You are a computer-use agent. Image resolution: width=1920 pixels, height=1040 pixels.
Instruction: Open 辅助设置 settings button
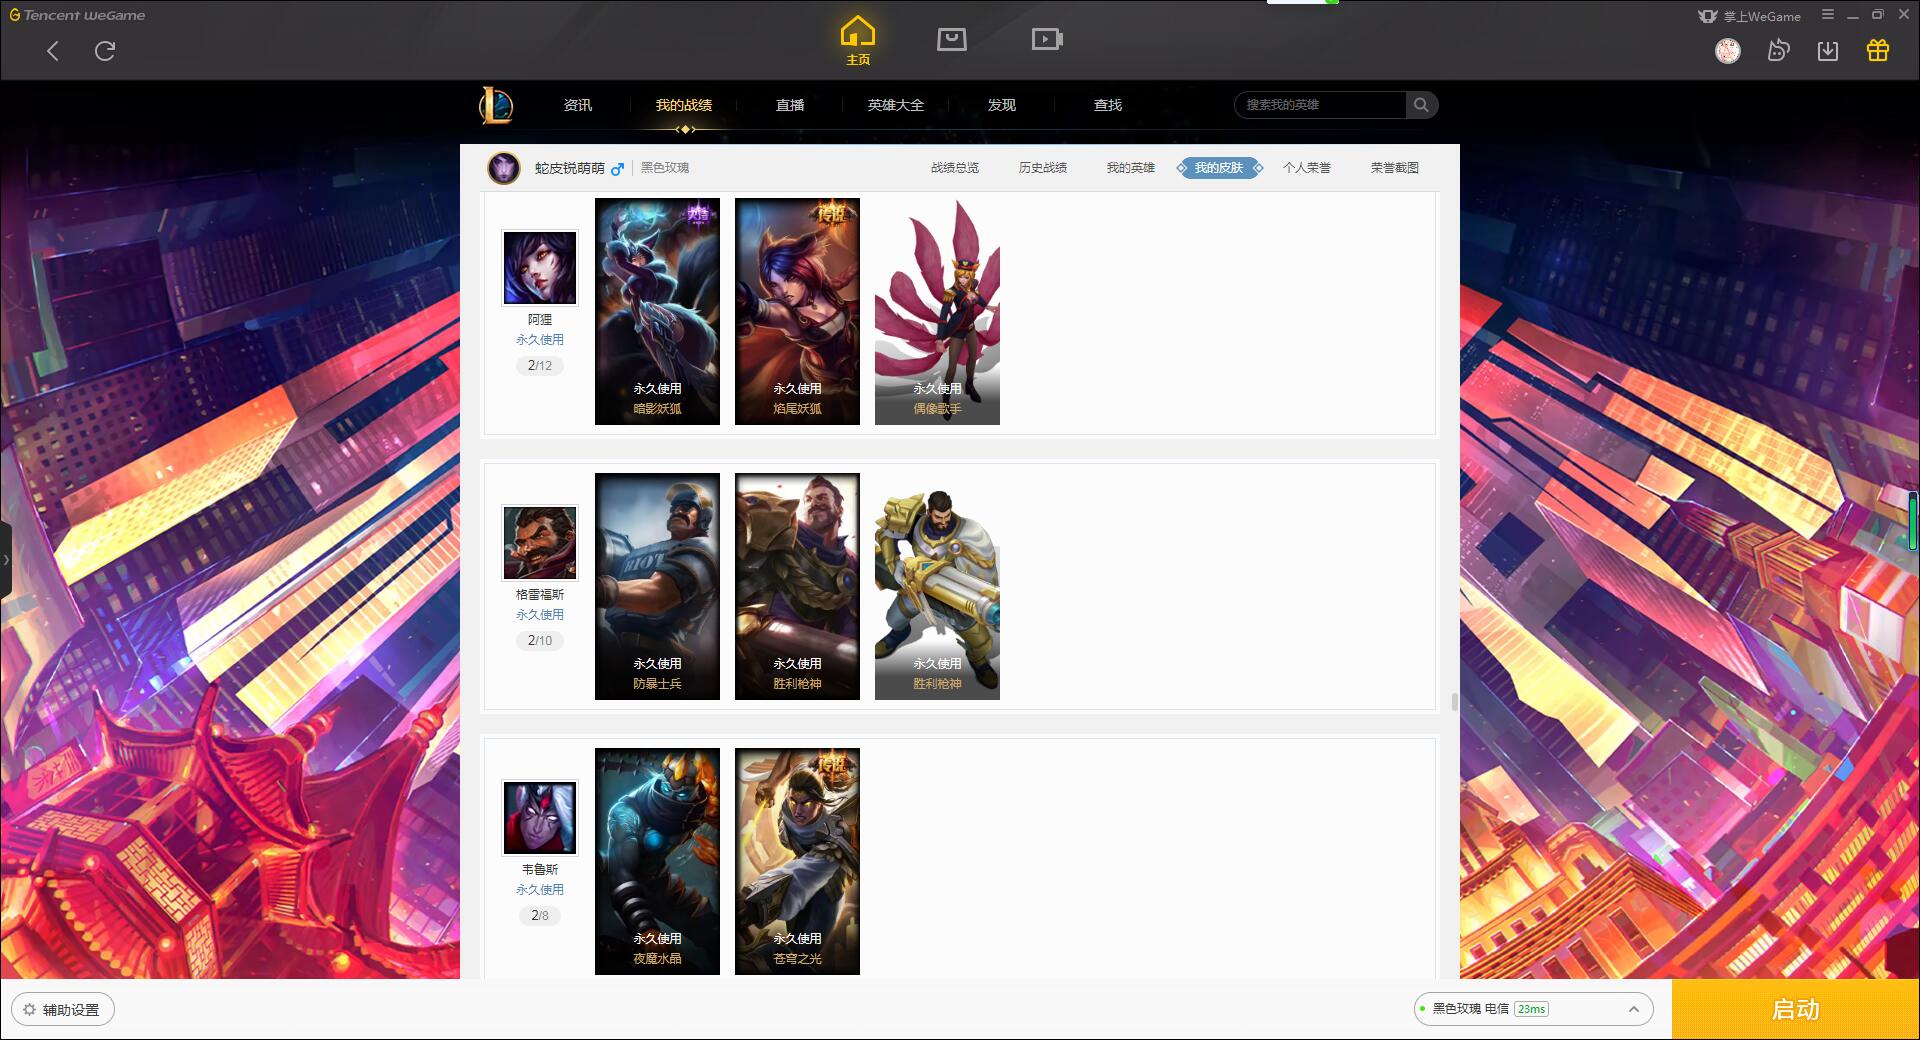[63, 1010]
